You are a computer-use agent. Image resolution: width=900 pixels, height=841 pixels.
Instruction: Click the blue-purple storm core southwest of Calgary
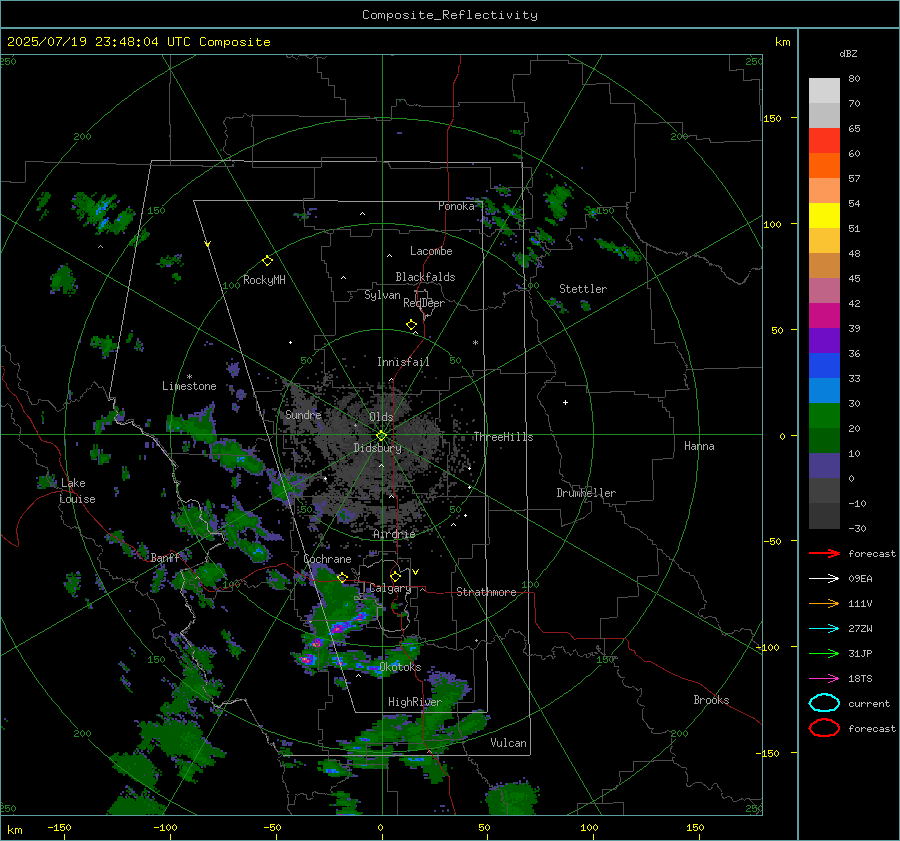340,627
